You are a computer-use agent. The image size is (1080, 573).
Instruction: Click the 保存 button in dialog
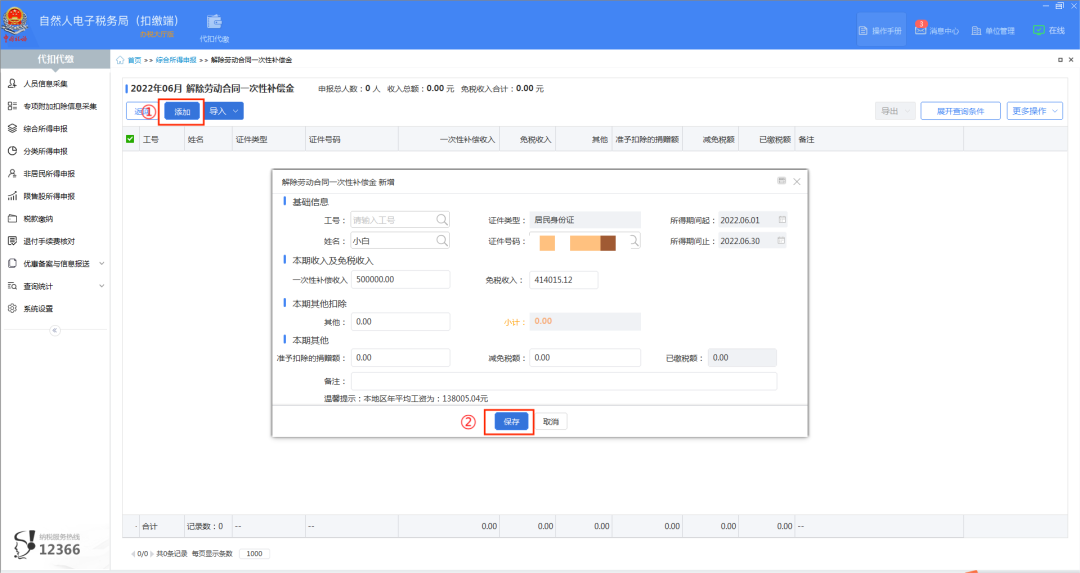click(x=511, y=422)
